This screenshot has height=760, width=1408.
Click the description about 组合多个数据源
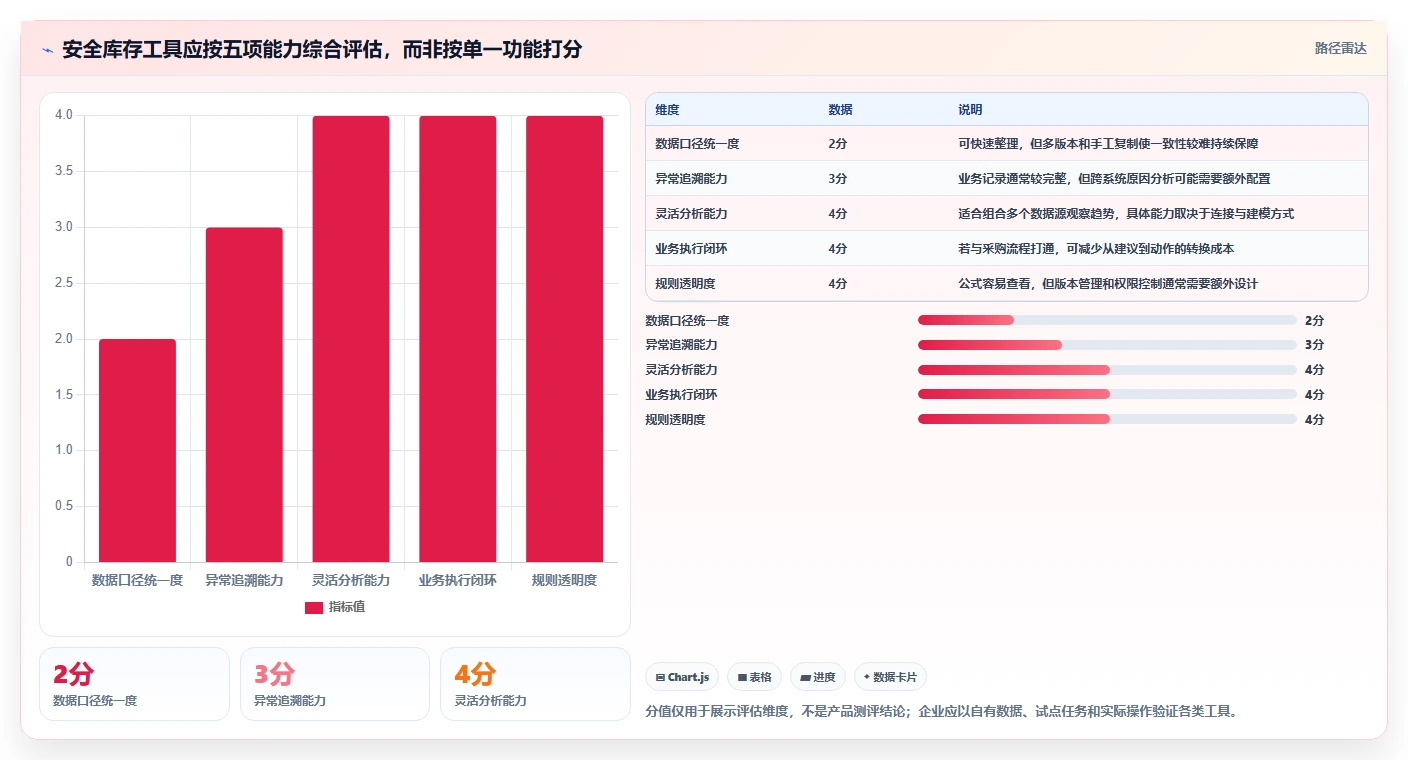(x=1126, y=214)
